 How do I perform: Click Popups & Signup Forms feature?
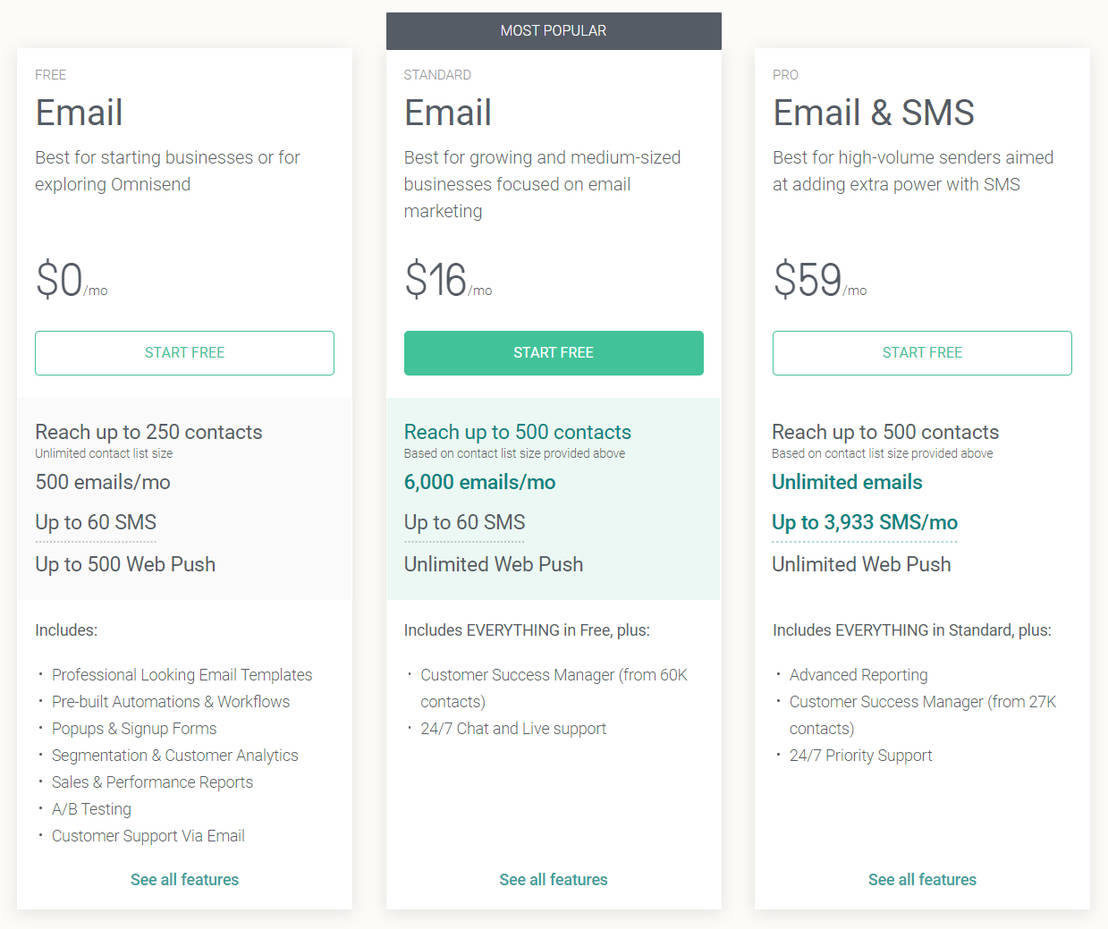point(134,729)
